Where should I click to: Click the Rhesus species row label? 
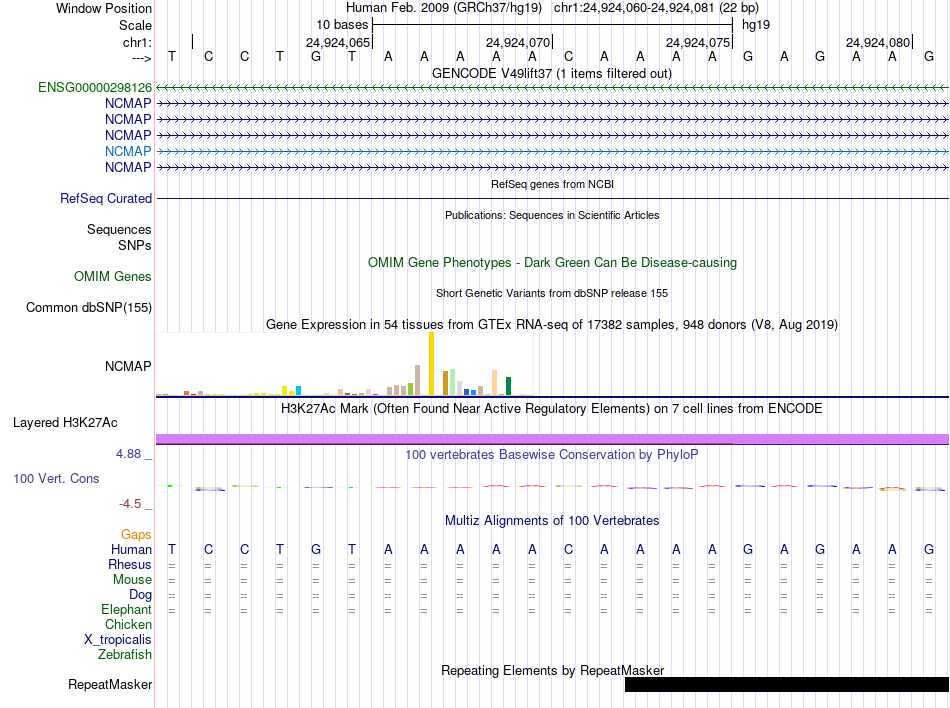coord(130,564)
